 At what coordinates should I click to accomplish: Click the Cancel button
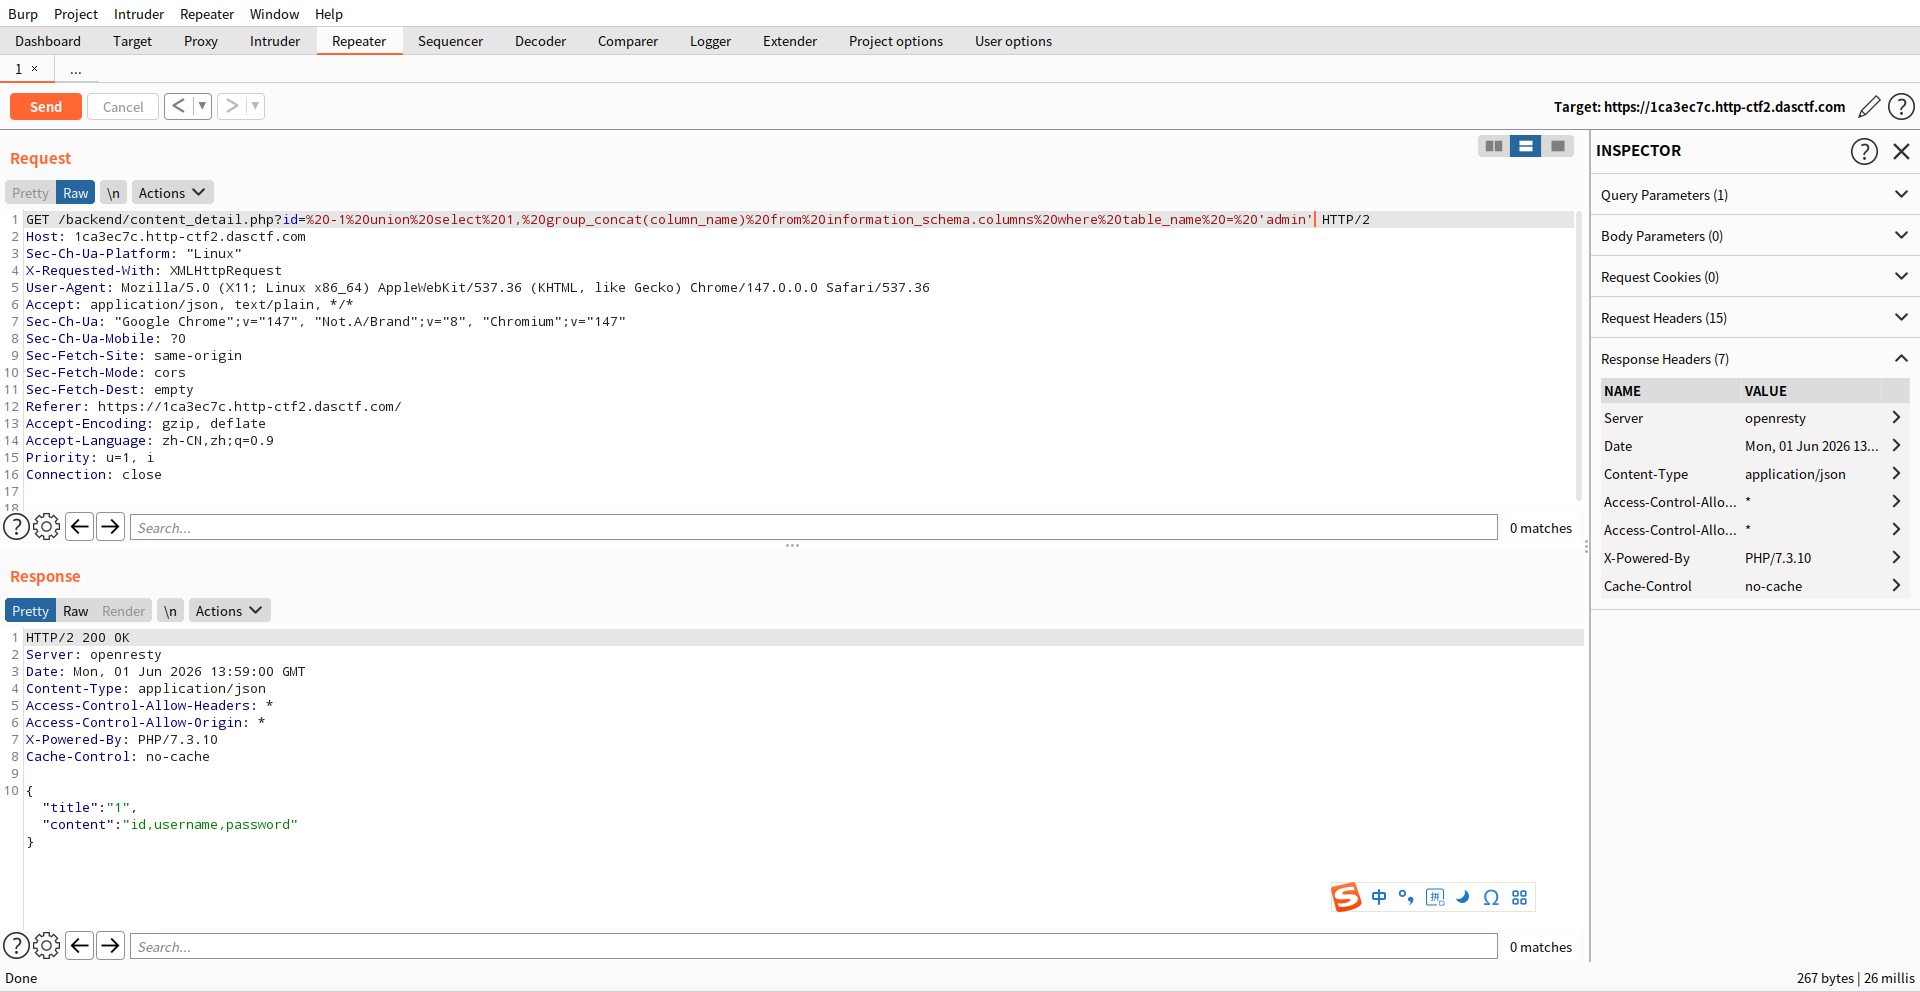click(123, 107)
